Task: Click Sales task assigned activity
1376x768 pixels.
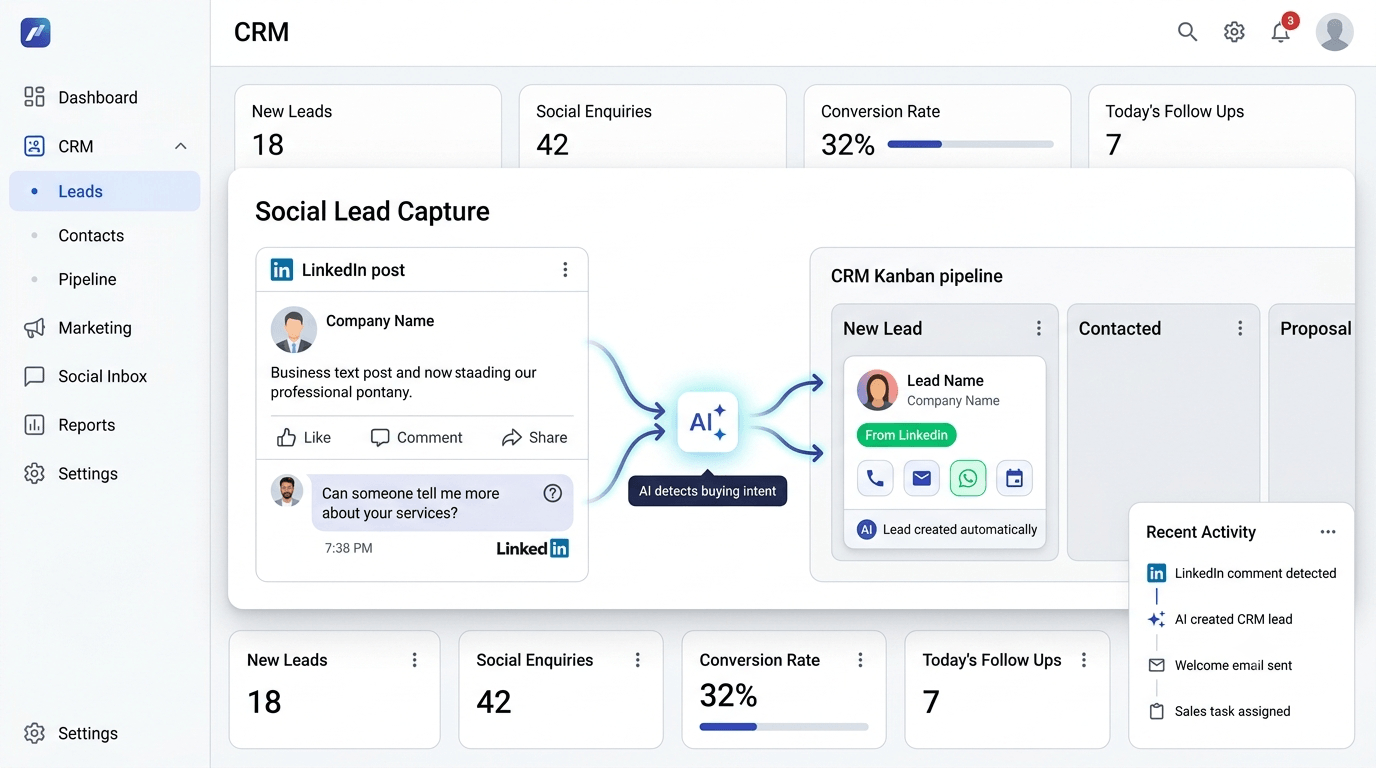Action: [1232, 711]
